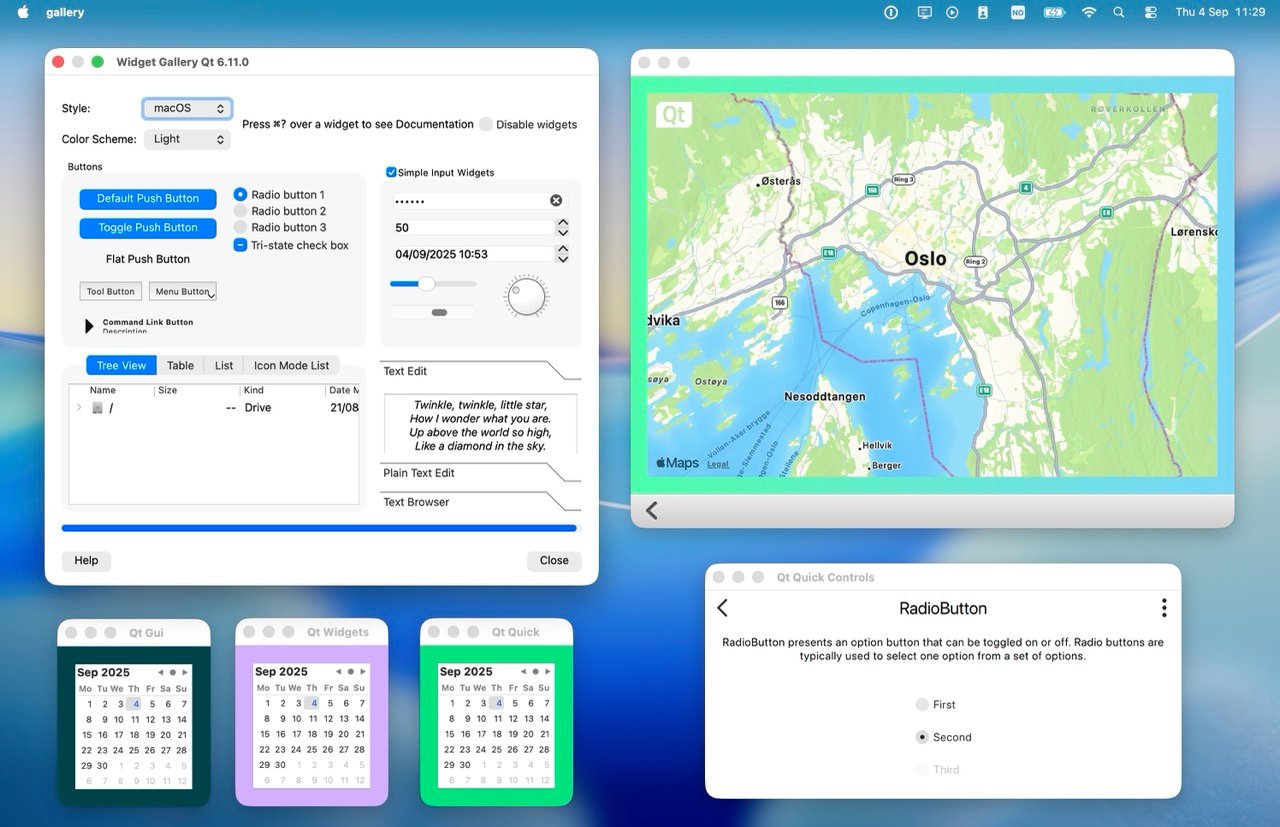Select September 15 in the Qt Gui calendar
1280x827 pixels.
pos(88,735)
